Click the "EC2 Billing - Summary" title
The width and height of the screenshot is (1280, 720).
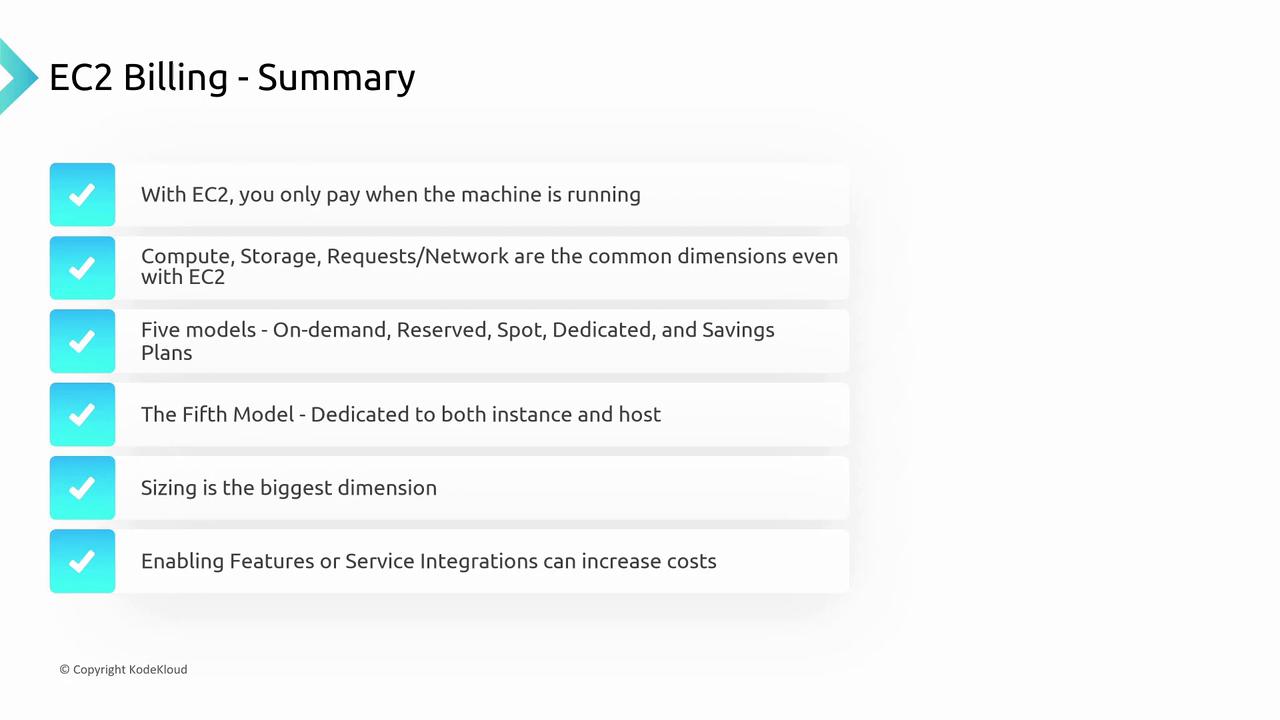[x=232, y=78]
